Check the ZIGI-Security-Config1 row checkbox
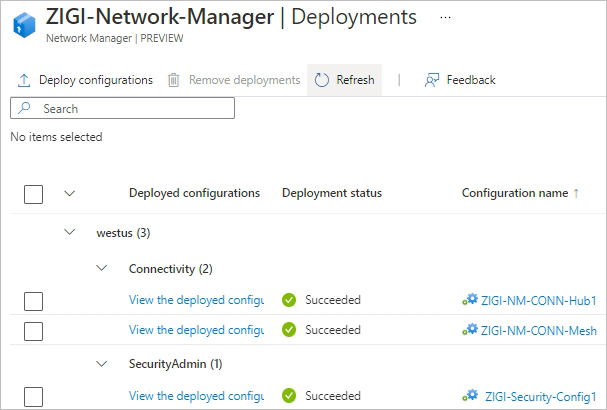 (33, 397)
